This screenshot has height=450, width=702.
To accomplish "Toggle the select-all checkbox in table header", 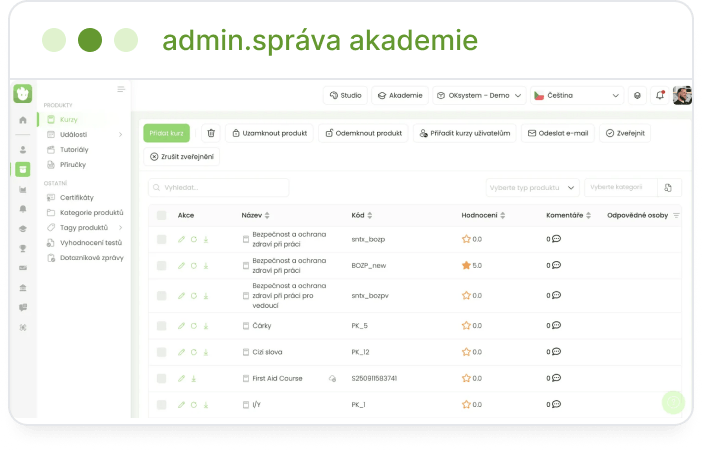I will pos(162,215).
